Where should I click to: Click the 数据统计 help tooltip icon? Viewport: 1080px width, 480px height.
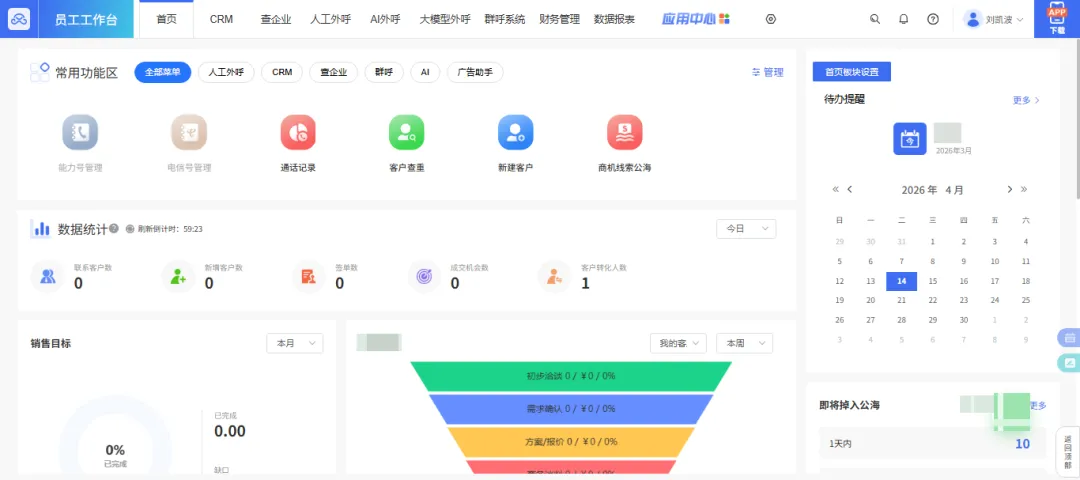114,229
